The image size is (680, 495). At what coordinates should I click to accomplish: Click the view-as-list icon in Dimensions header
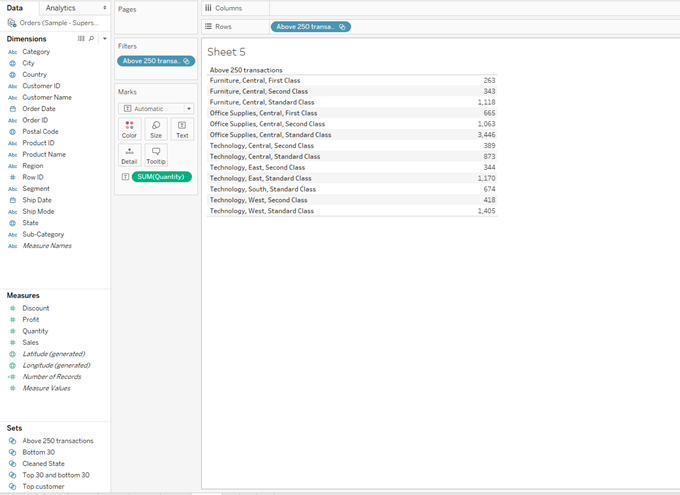pos(81,39)
